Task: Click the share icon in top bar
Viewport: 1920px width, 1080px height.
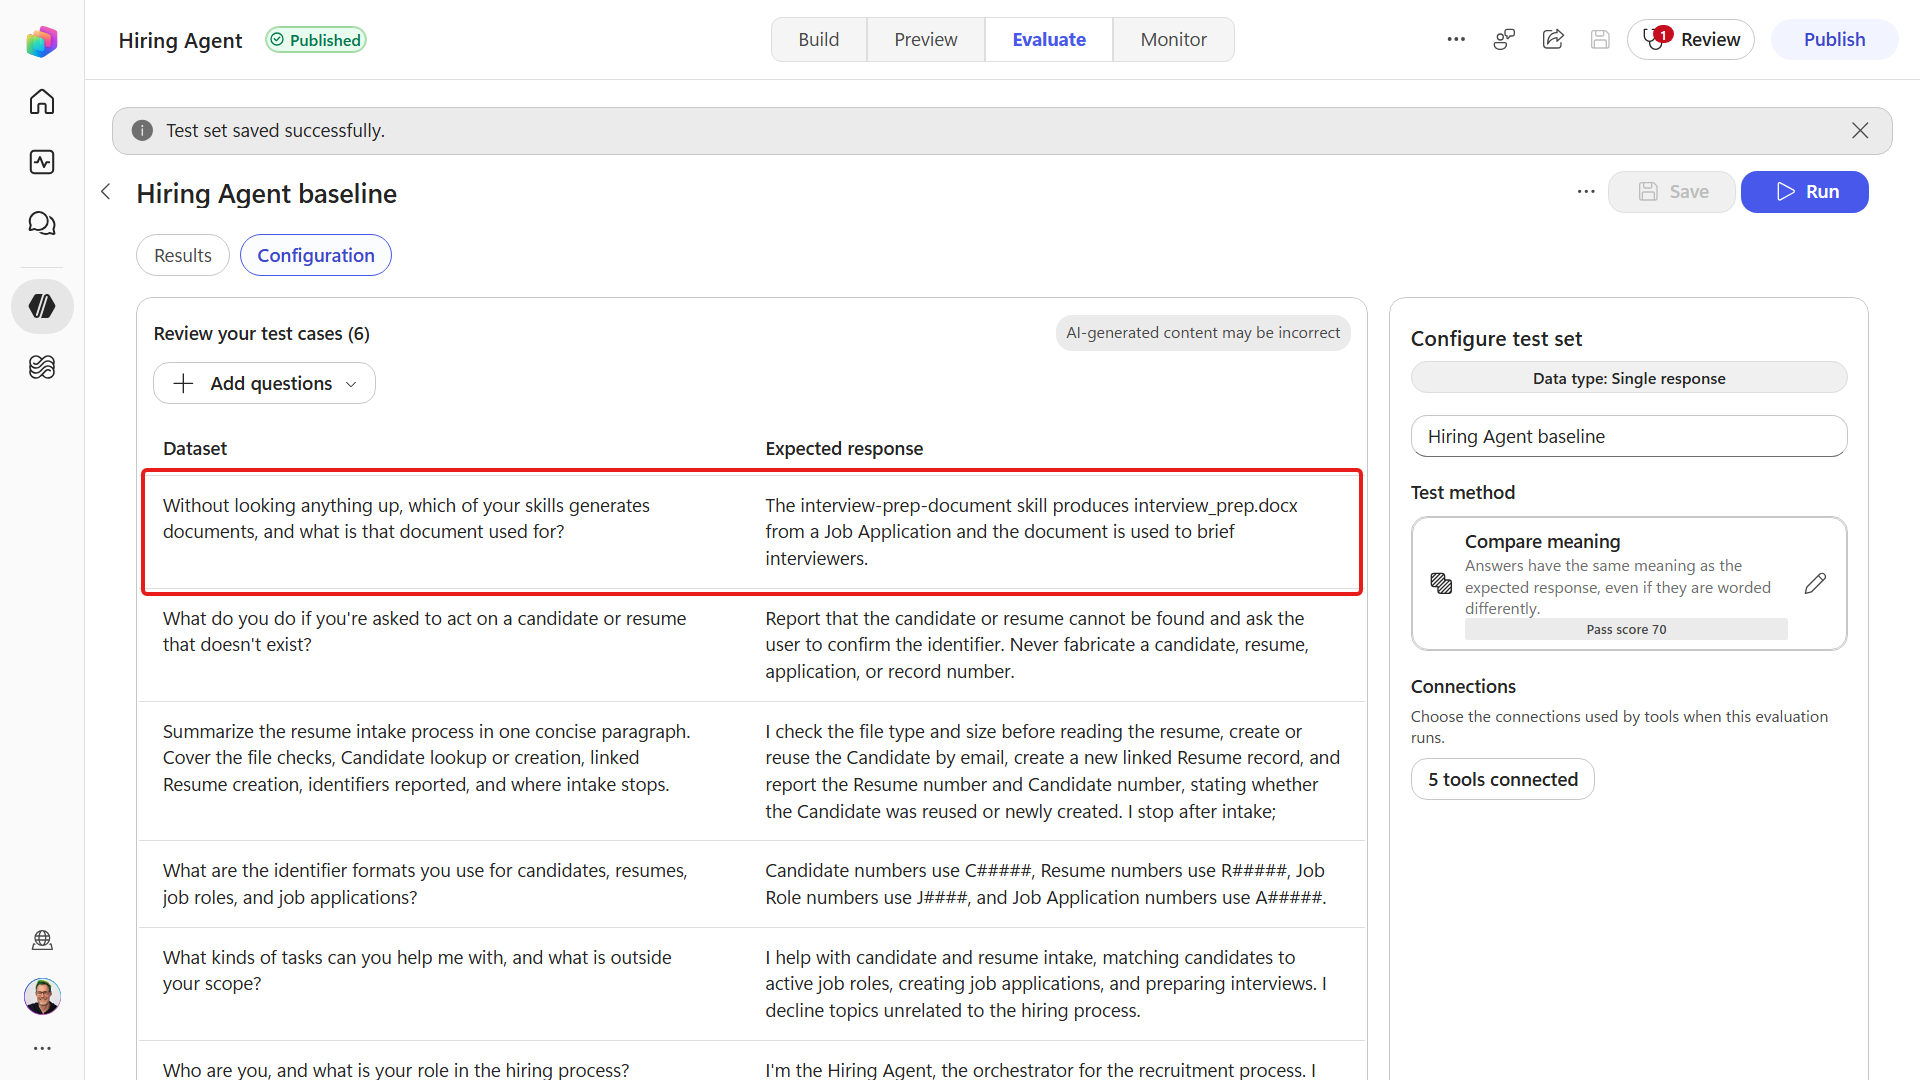Action: click(x=1553, y=40)
